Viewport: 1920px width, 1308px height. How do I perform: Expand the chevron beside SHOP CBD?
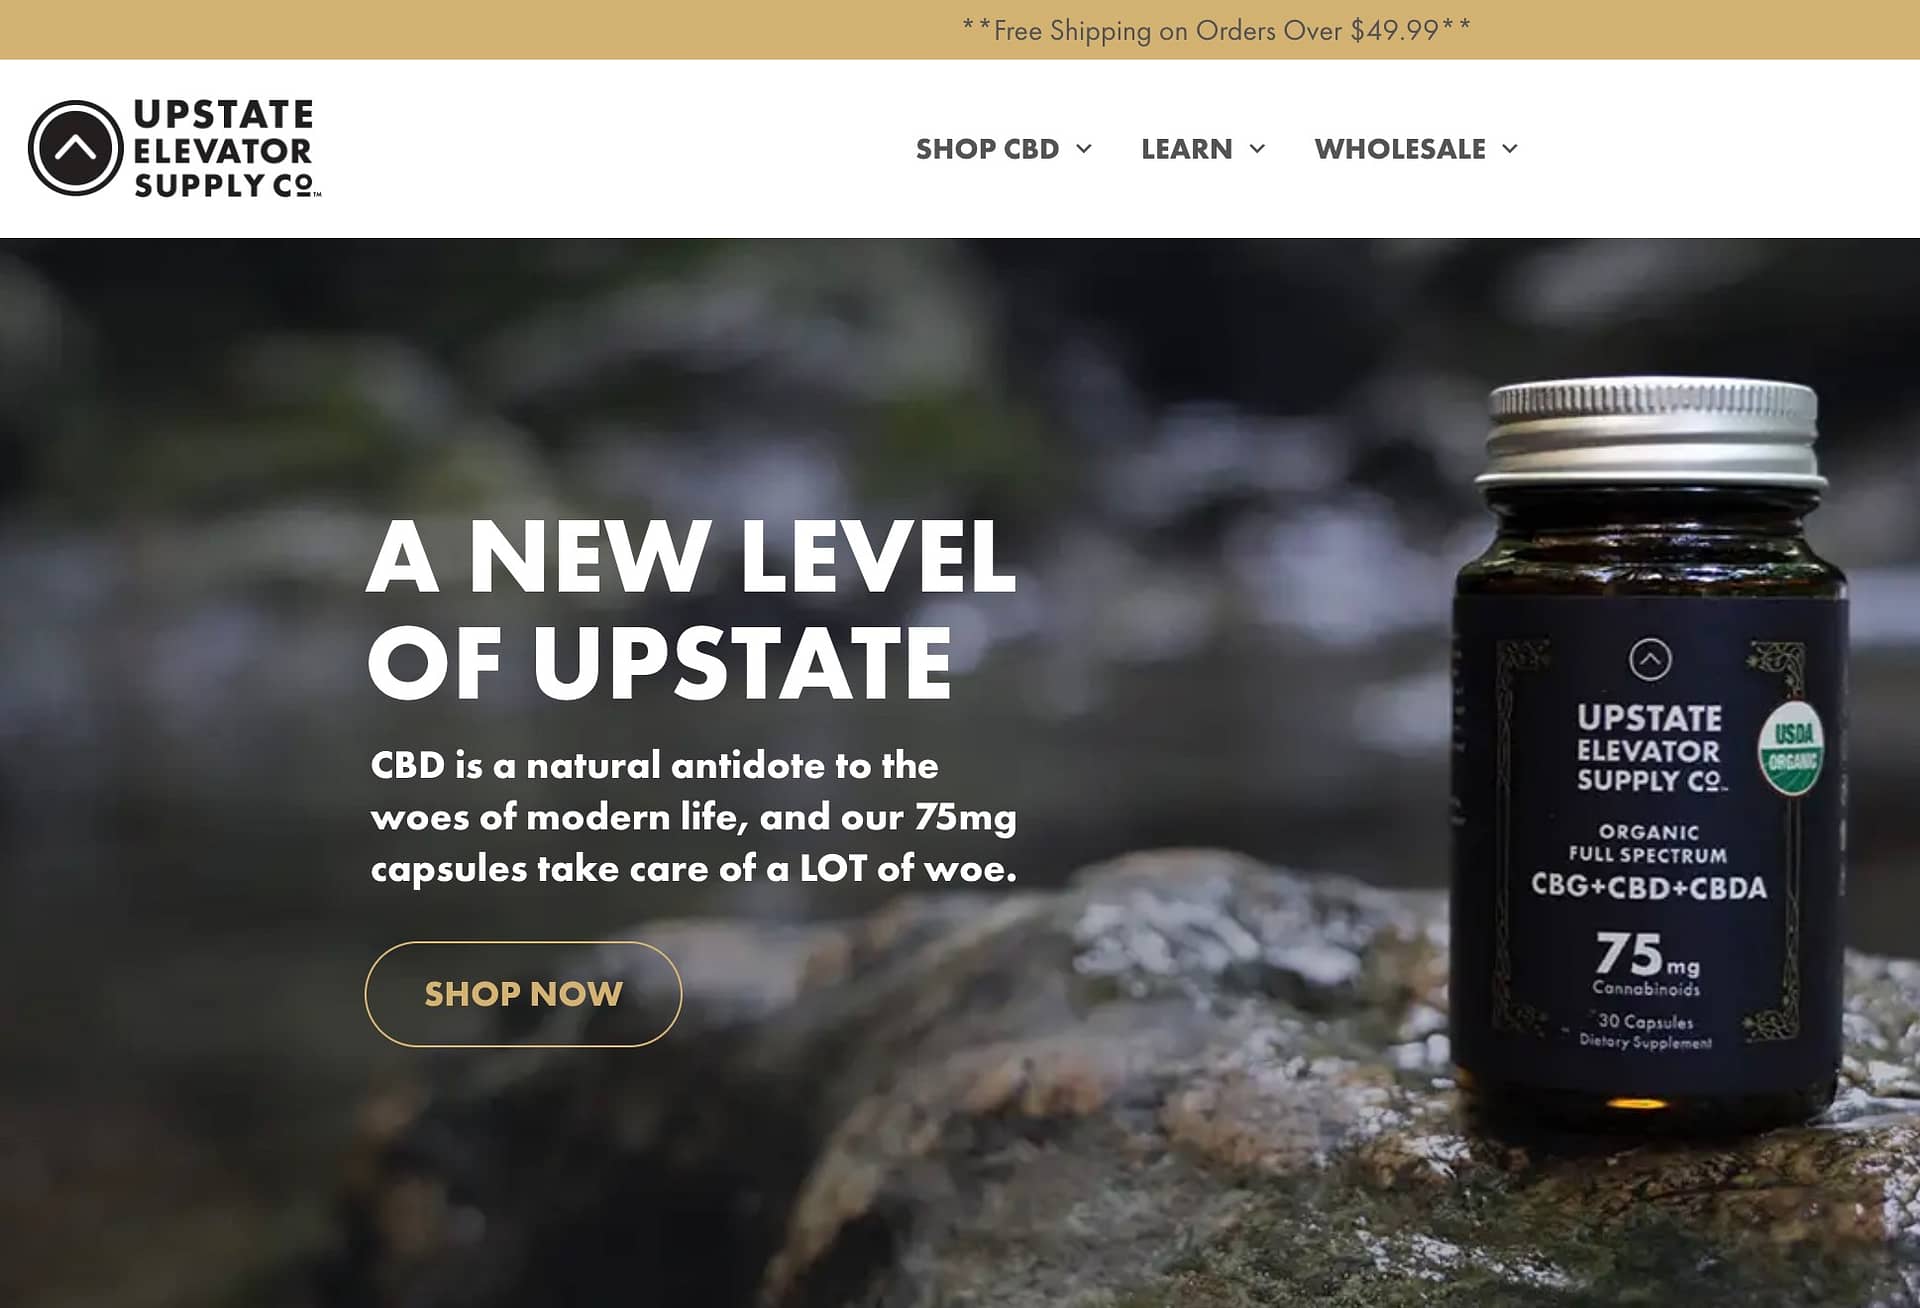pos(1084,149)
